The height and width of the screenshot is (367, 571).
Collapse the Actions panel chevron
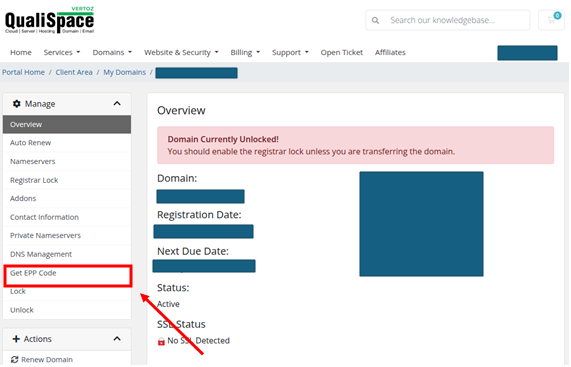tap(117, 339)
